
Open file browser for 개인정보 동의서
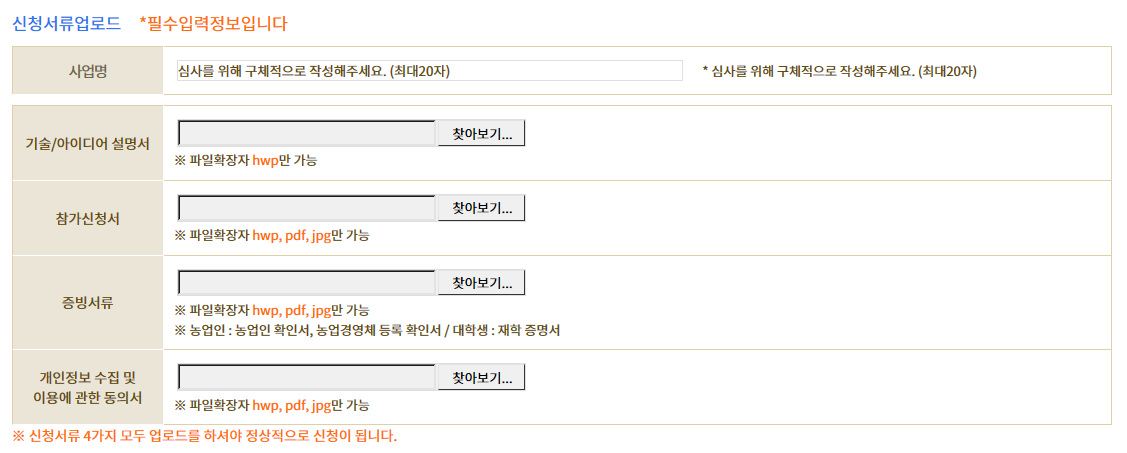coord(481,378)
